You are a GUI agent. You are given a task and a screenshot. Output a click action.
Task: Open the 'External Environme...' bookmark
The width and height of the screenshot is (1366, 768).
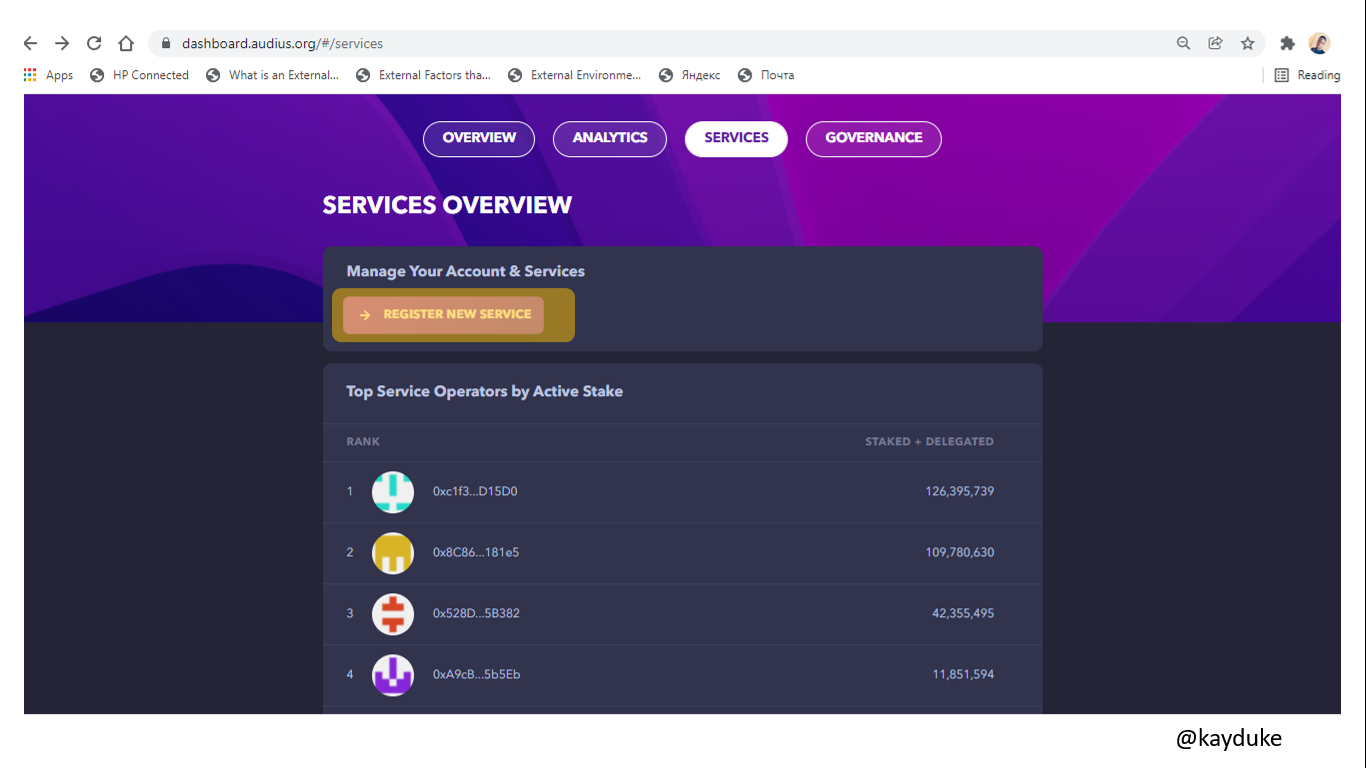(575, 75)
